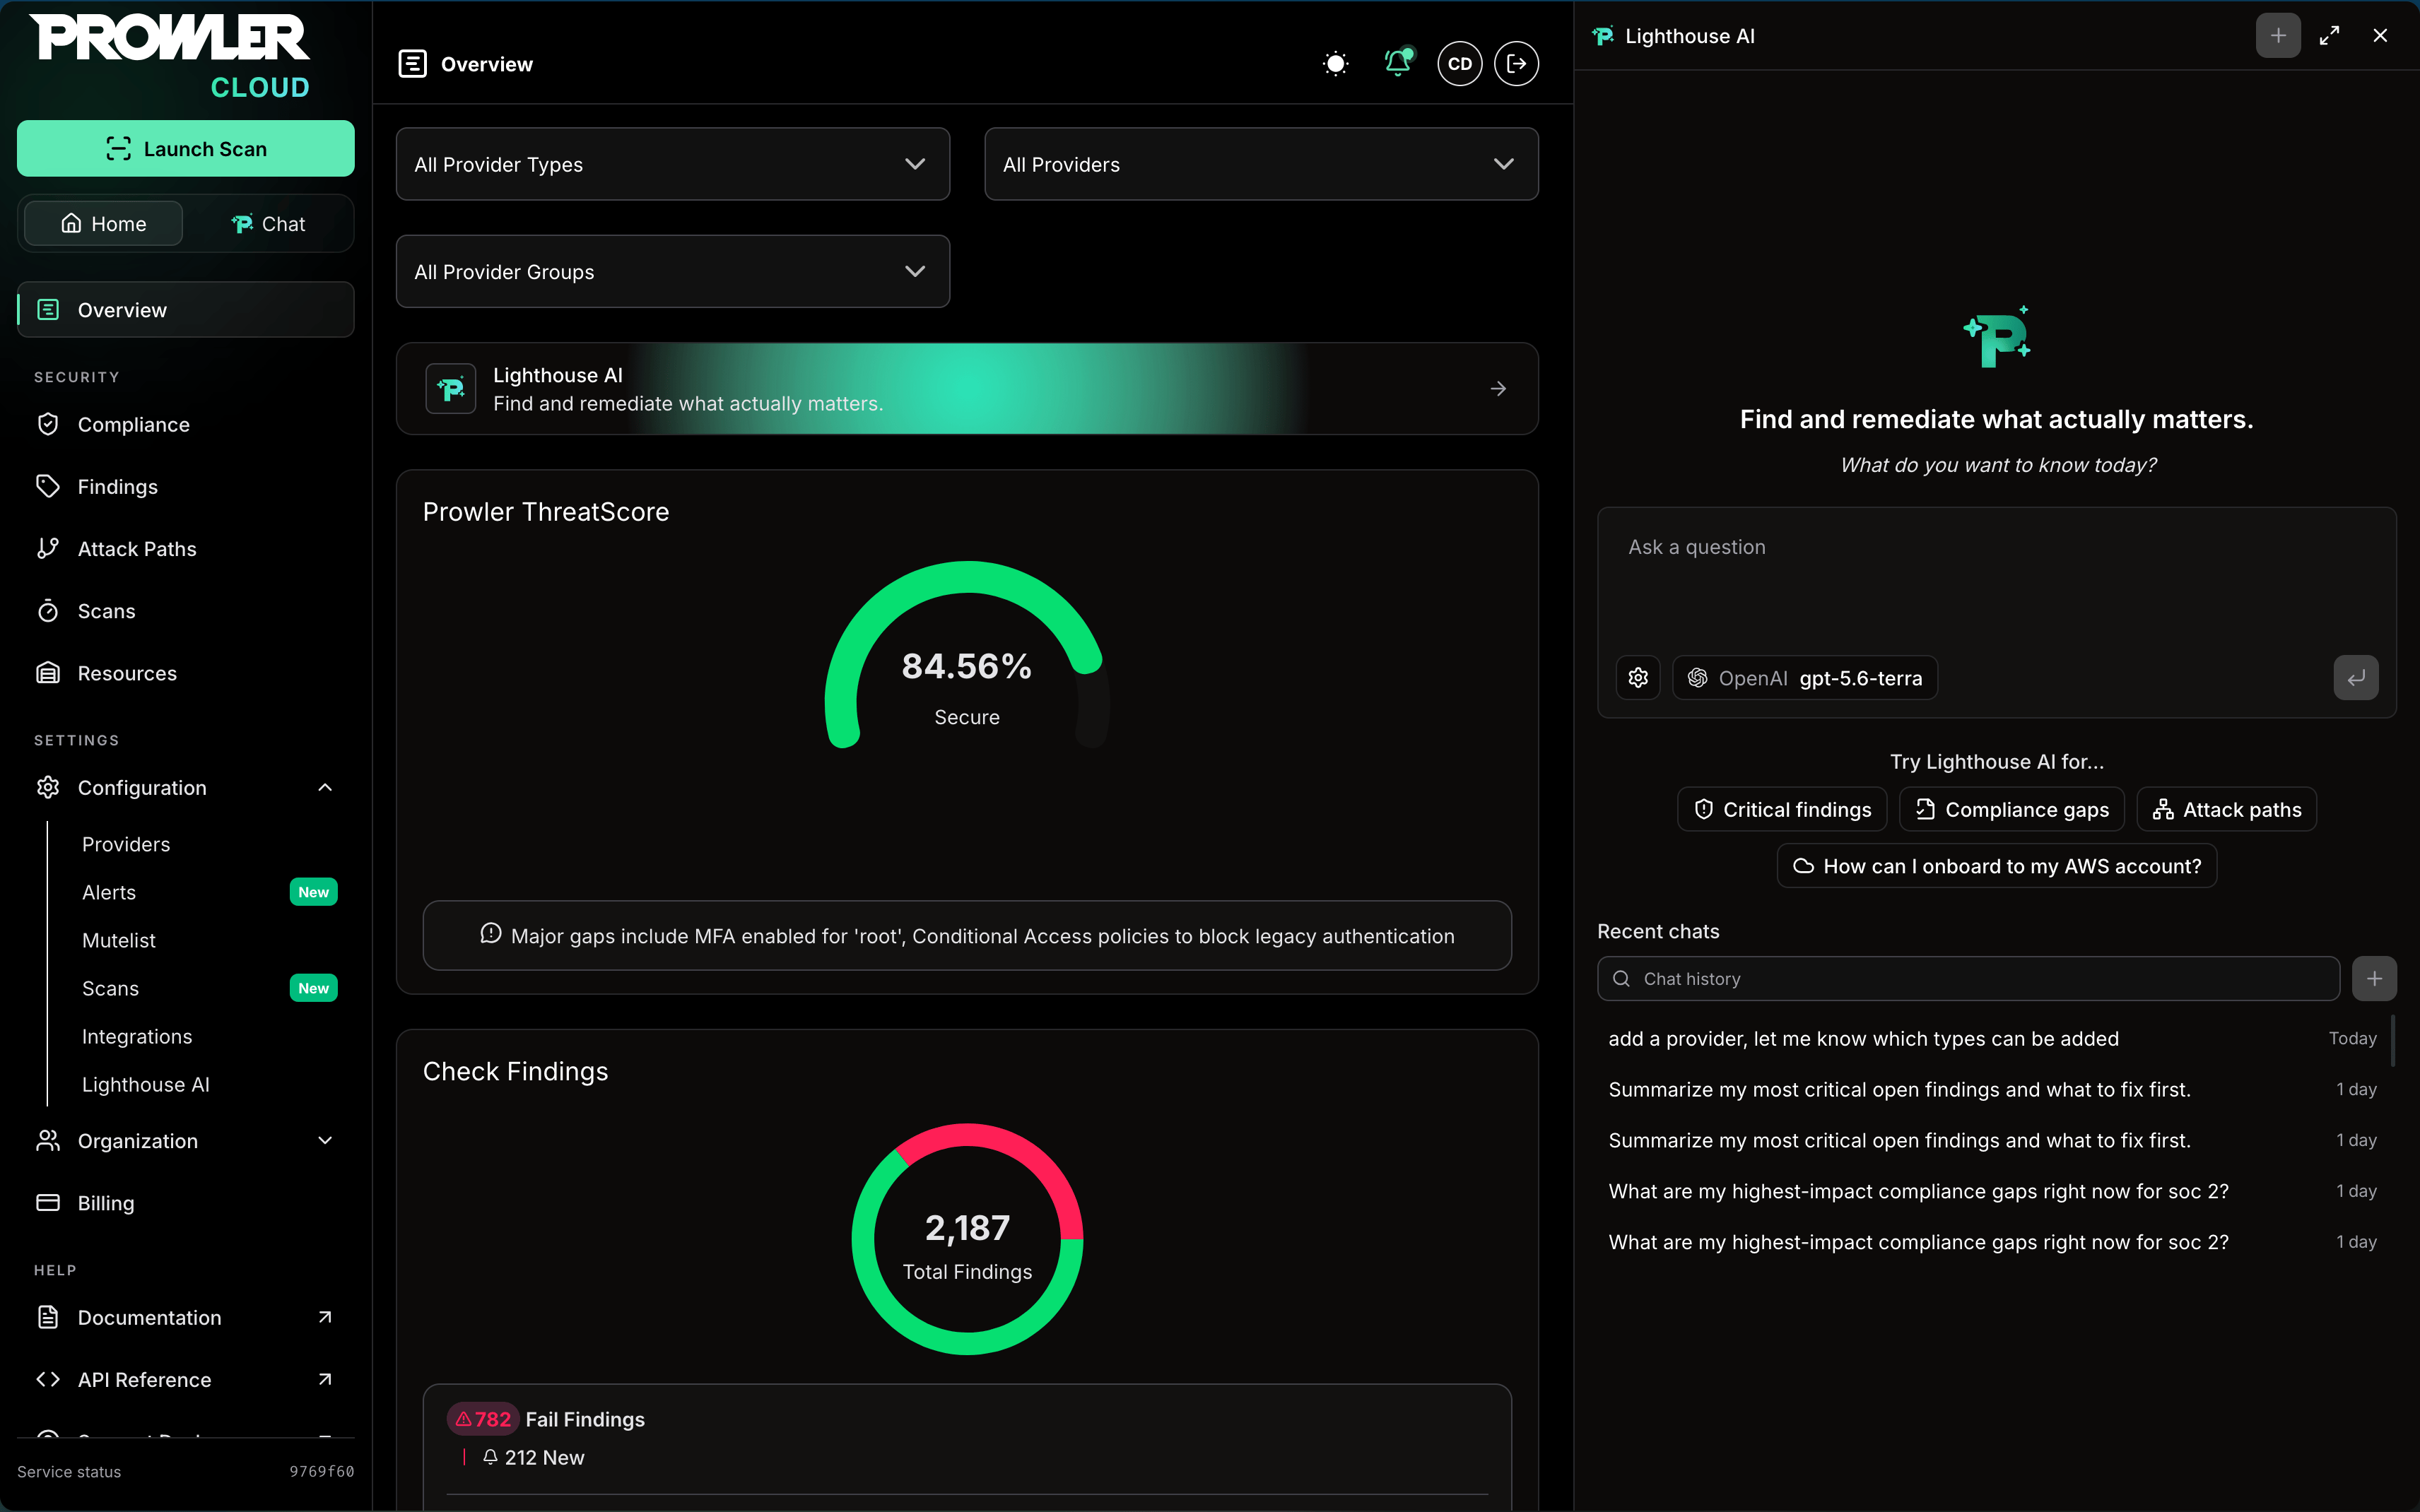This screenshot has width=2420, height=1512.
Task: Open Attack Paths in sidebar
Action: tap(186, 549)
